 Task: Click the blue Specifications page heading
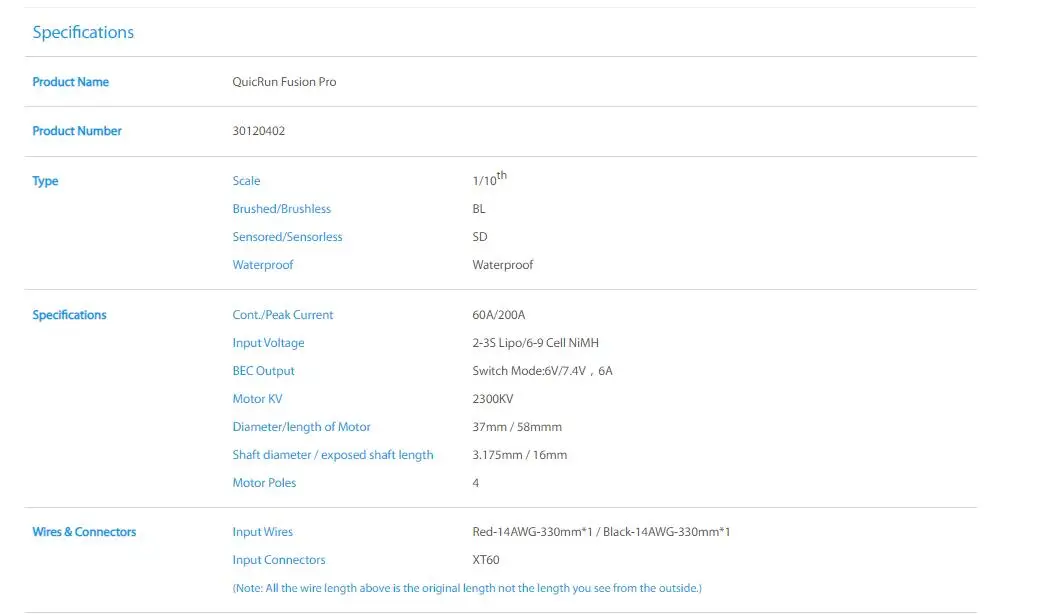[83, 33]
